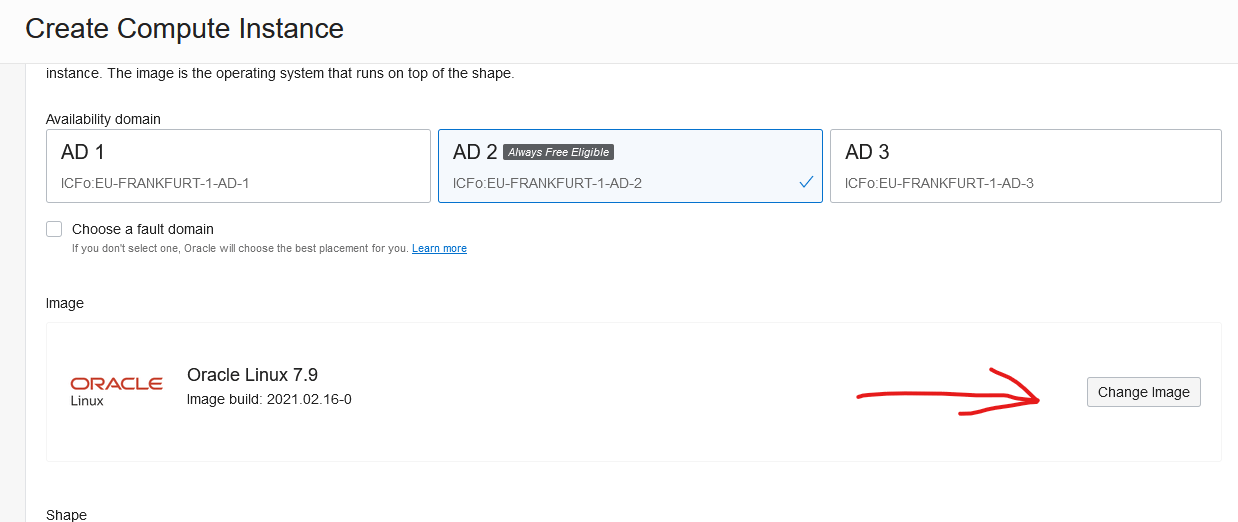Open the Learn more link
Image resolution: width=1238 pixels, height=522 pixels.
(439, 248)
